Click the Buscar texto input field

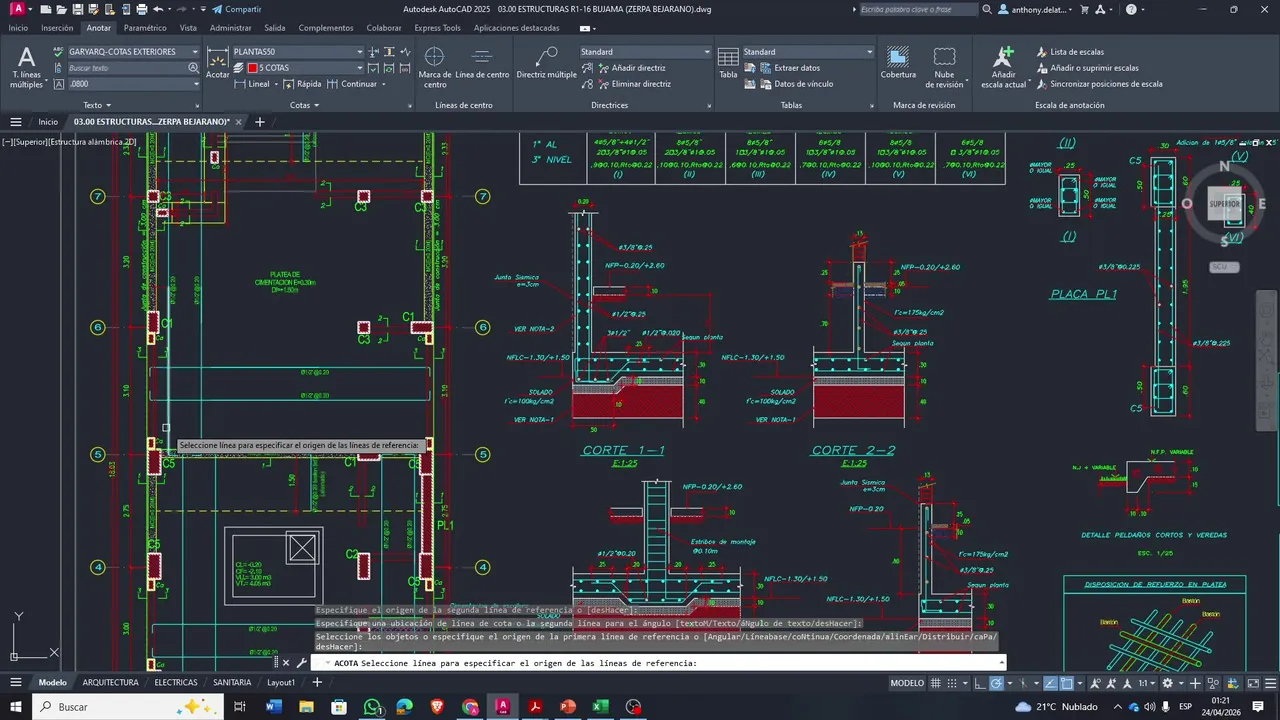click(x=126, y=68)
